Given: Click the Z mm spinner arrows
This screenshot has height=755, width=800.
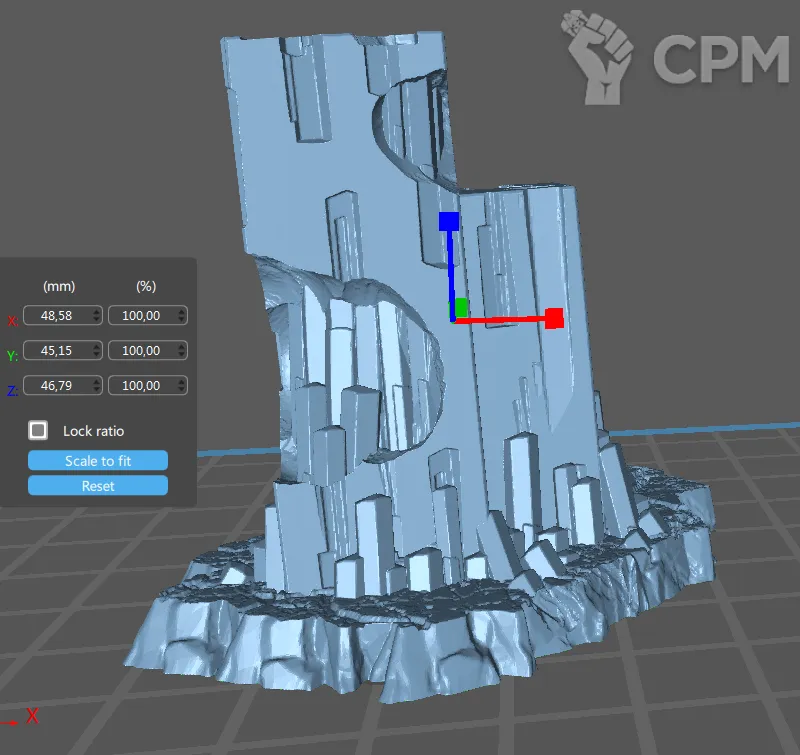Looking at the screenshot, I should click(x=96, y=385).
